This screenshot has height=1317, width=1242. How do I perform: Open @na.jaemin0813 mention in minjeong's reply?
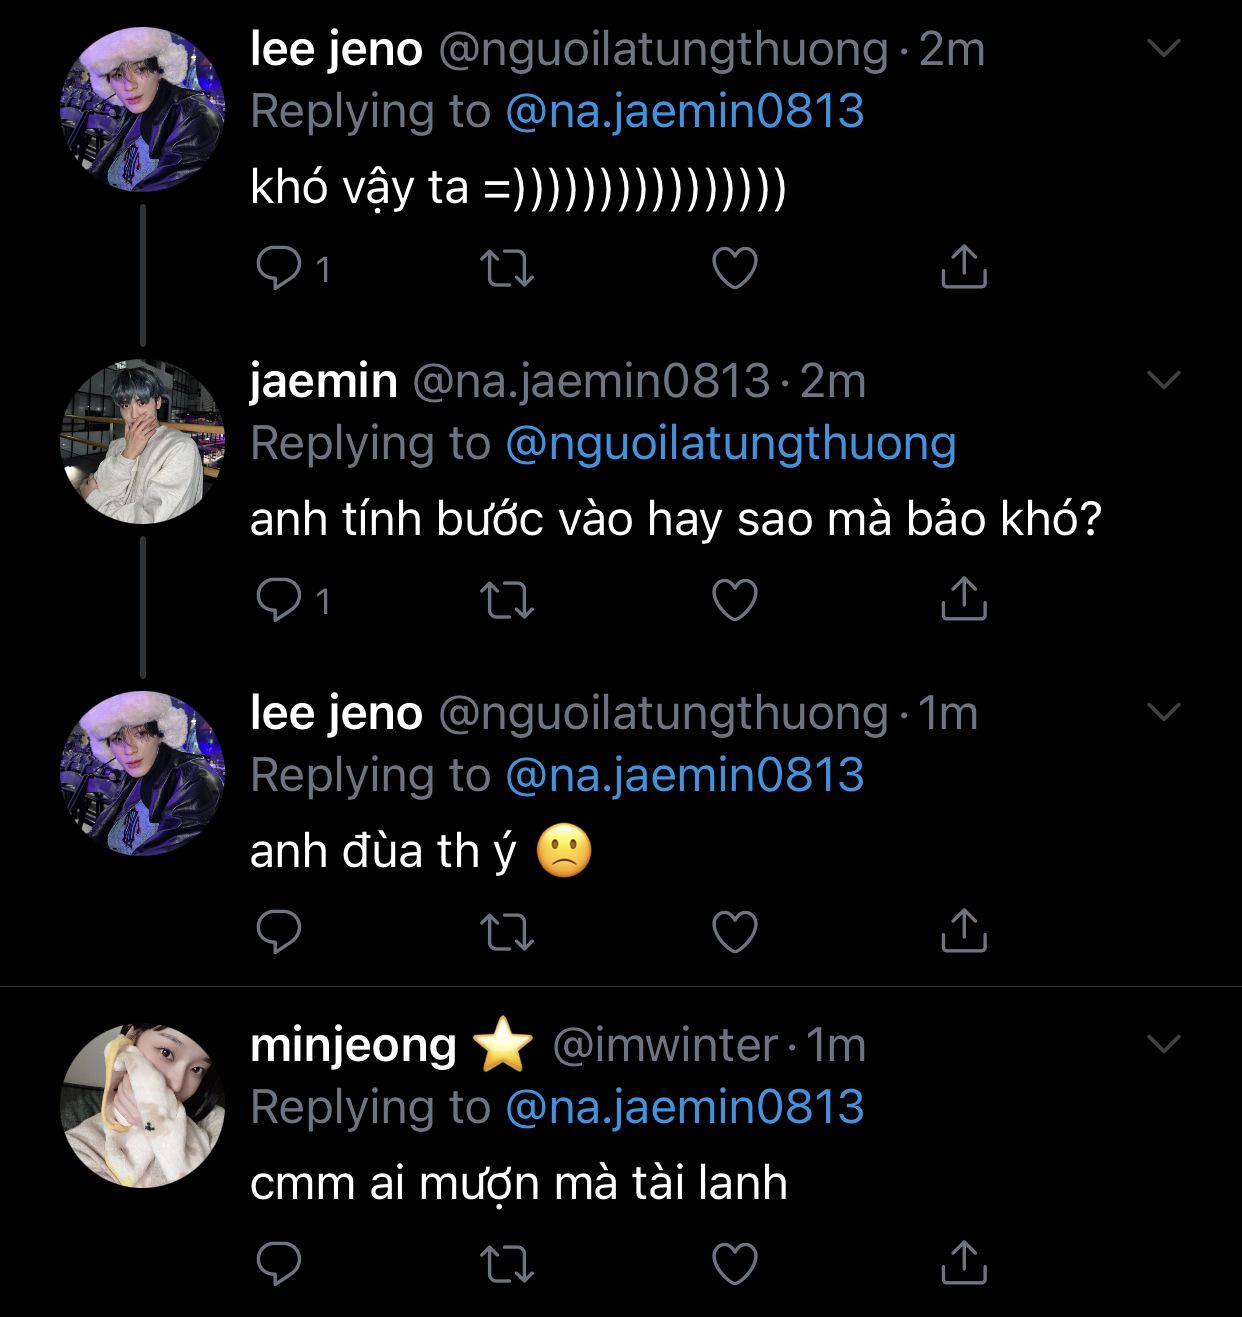[685, 1107]
